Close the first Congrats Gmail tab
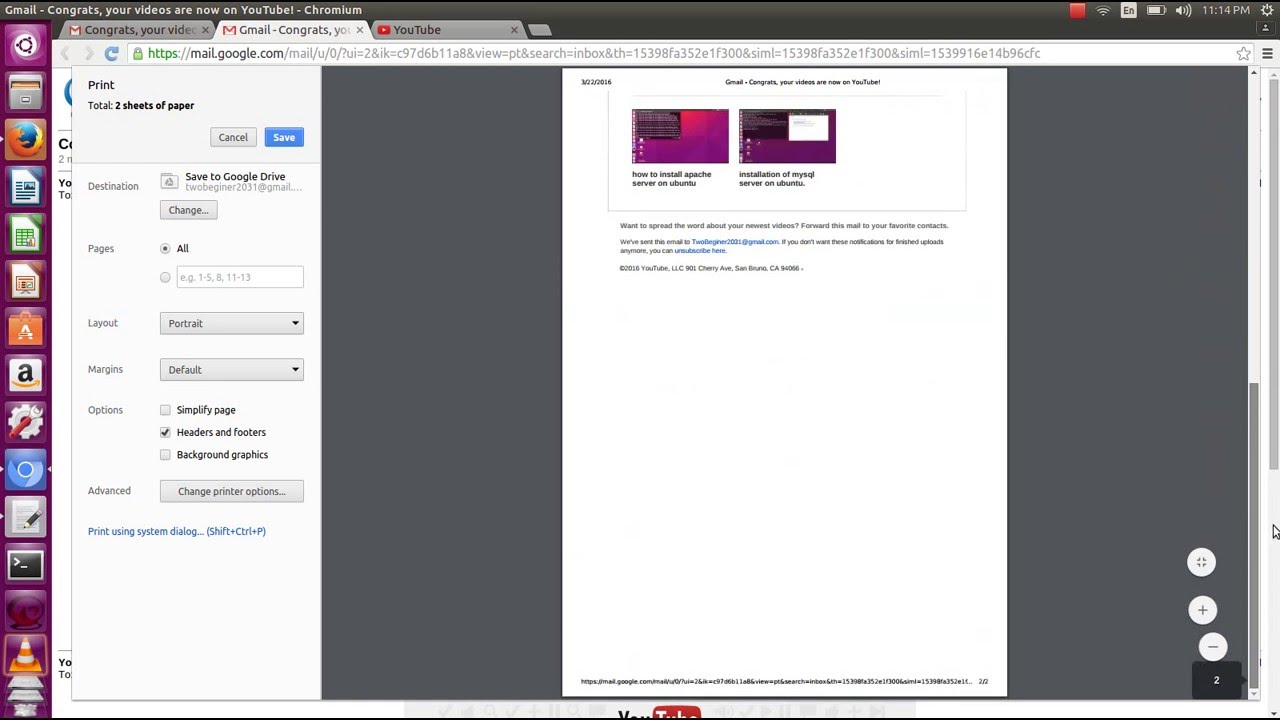This screenshot has width=1280, height=720. coord(205,30)
